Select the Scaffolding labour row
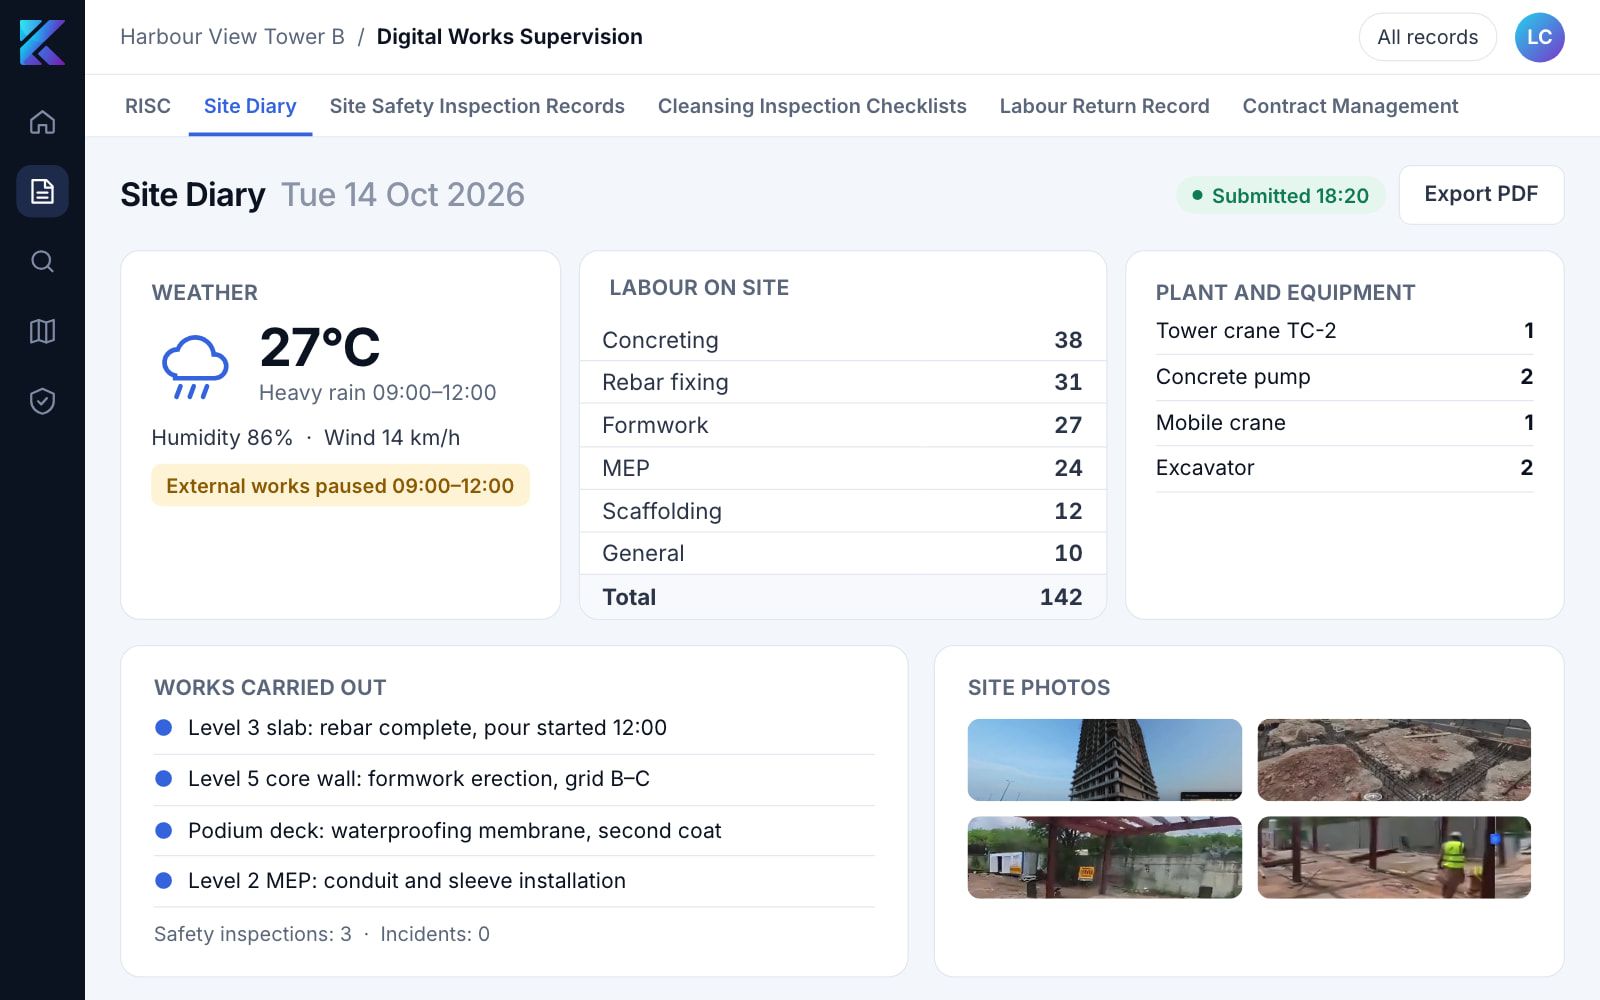 pos(843,511)
